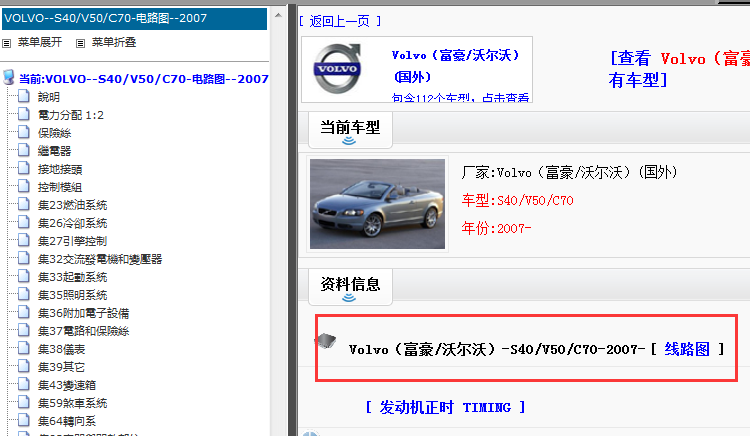The height and width of the screenshot is (436, 750).
Task: Click page icon beside 保險絲
Action: pos(23,132)
